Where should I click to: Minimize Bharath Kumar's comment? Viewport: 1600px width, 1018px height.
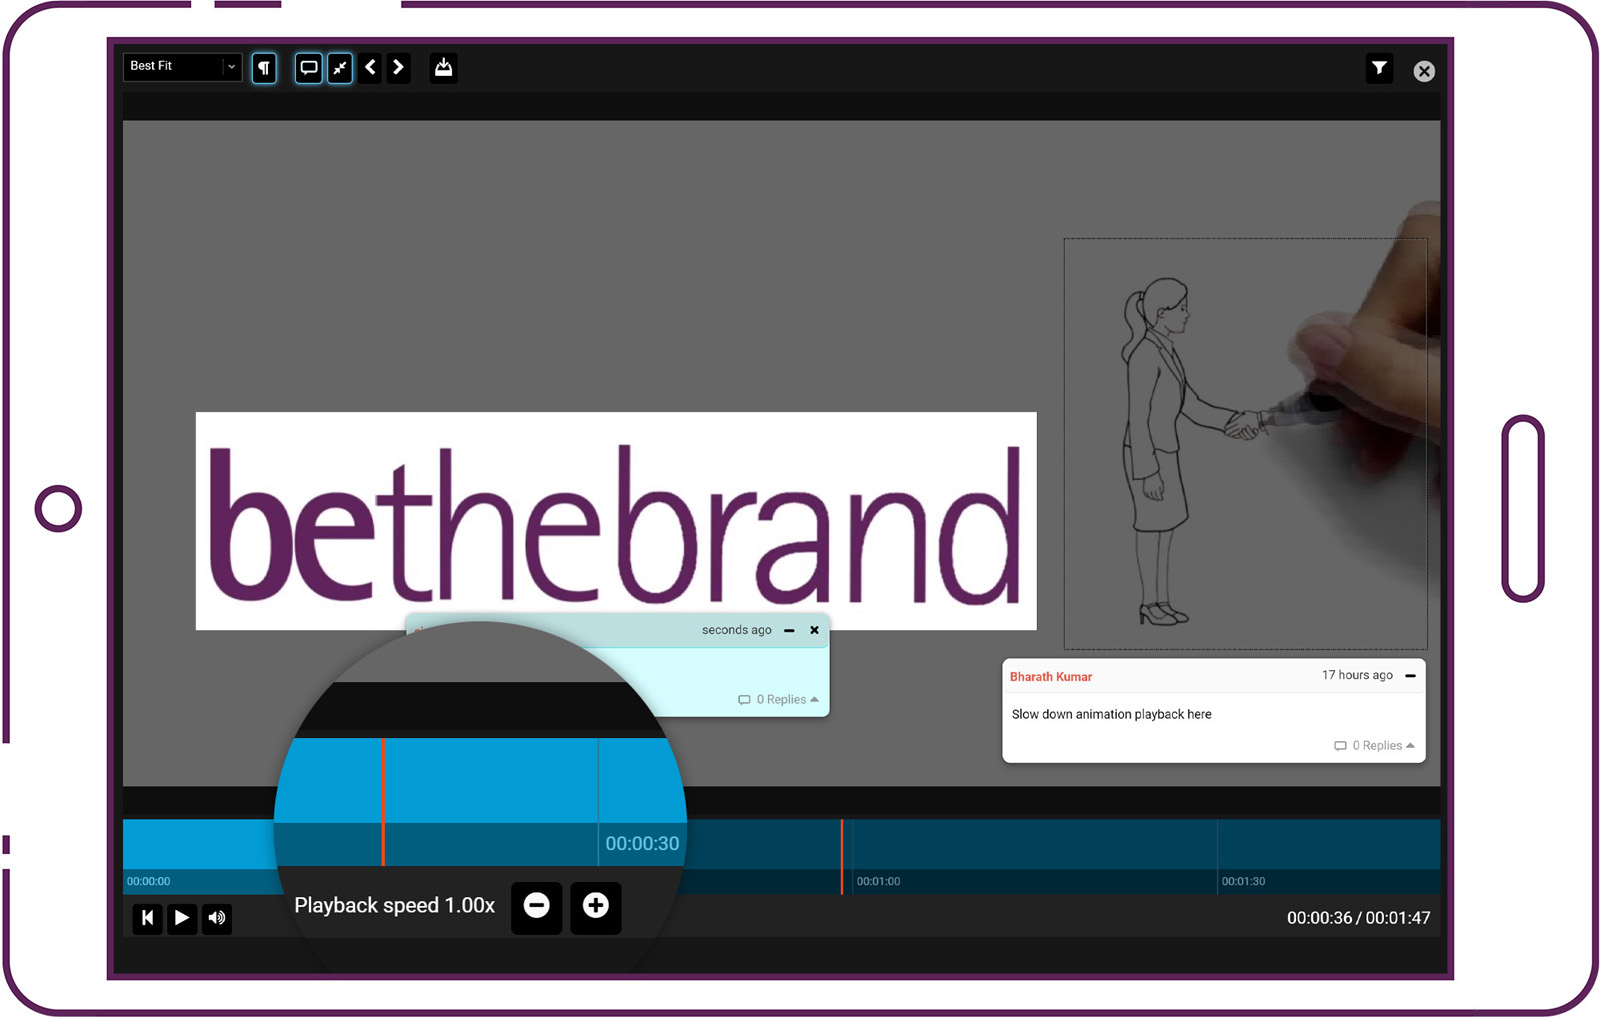click(1410, 676)
